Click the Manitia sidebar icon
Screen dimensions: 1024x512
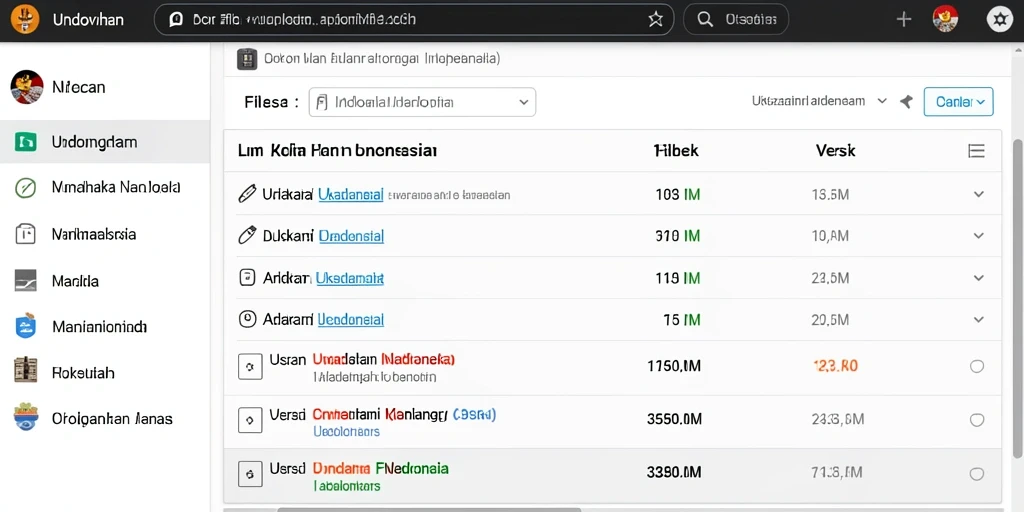25,281
